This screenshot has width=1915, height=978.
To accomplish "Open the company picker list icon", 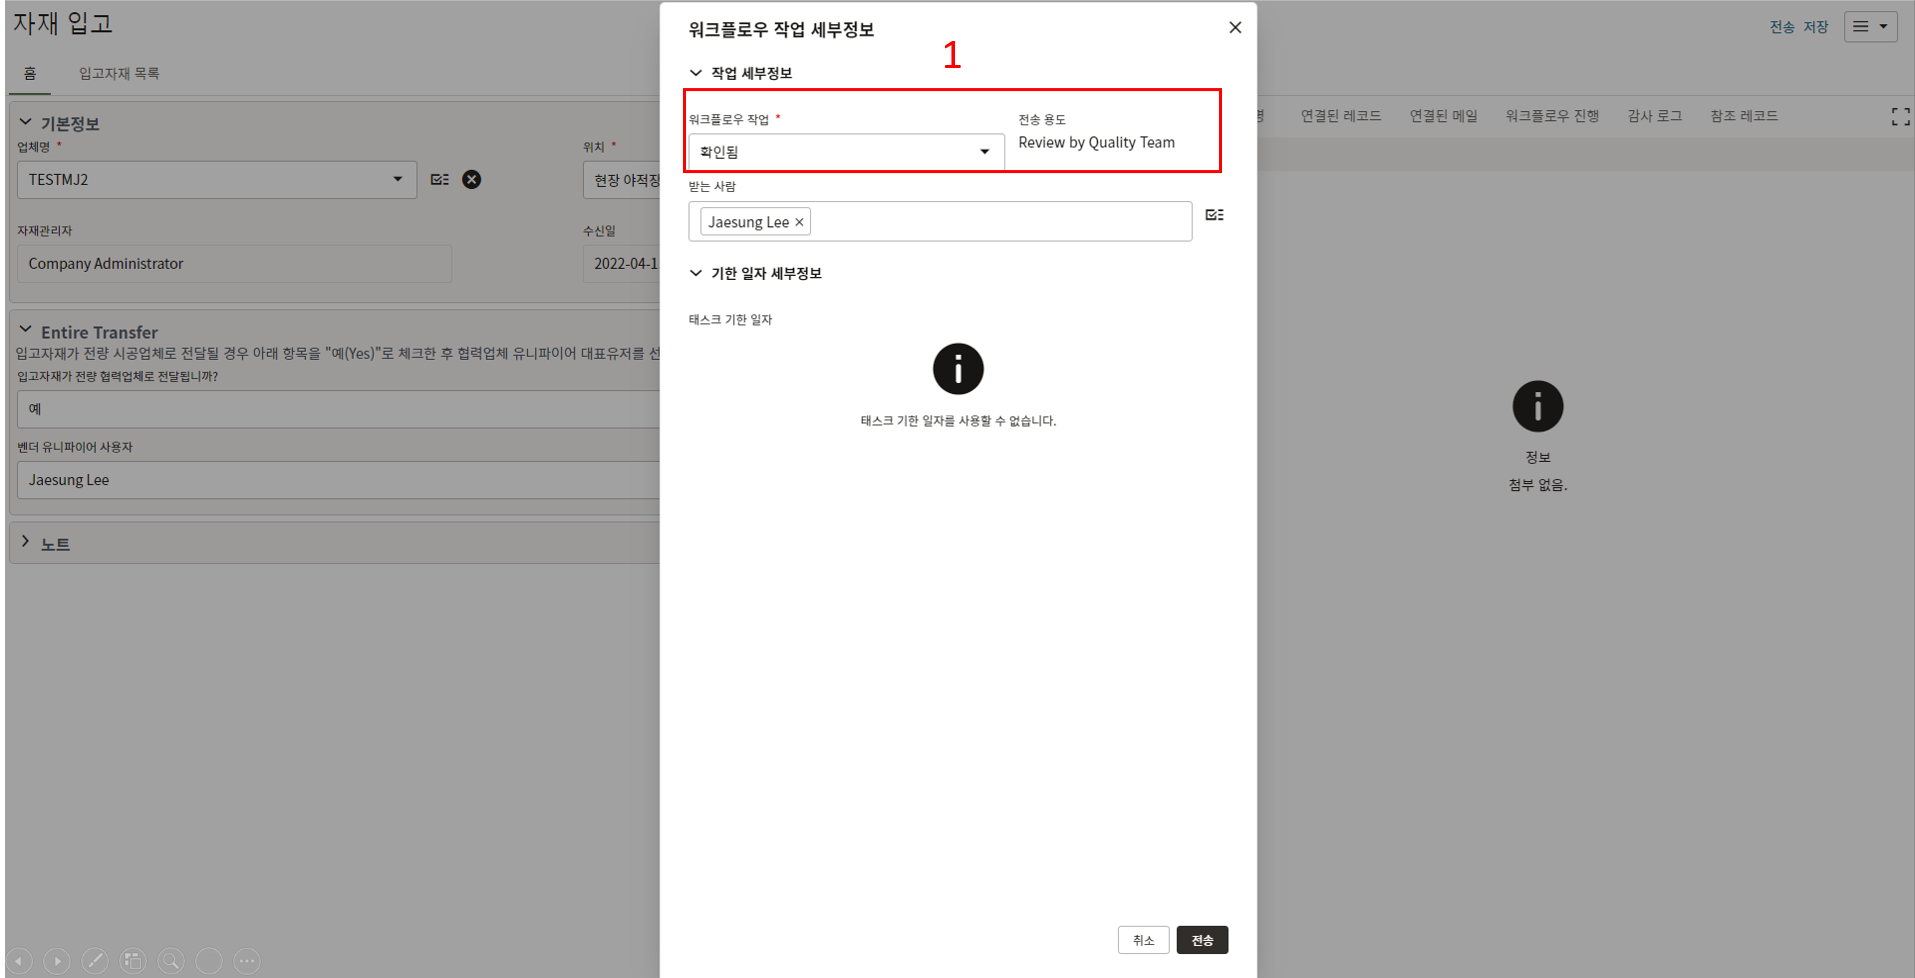I will pos(439,180).
